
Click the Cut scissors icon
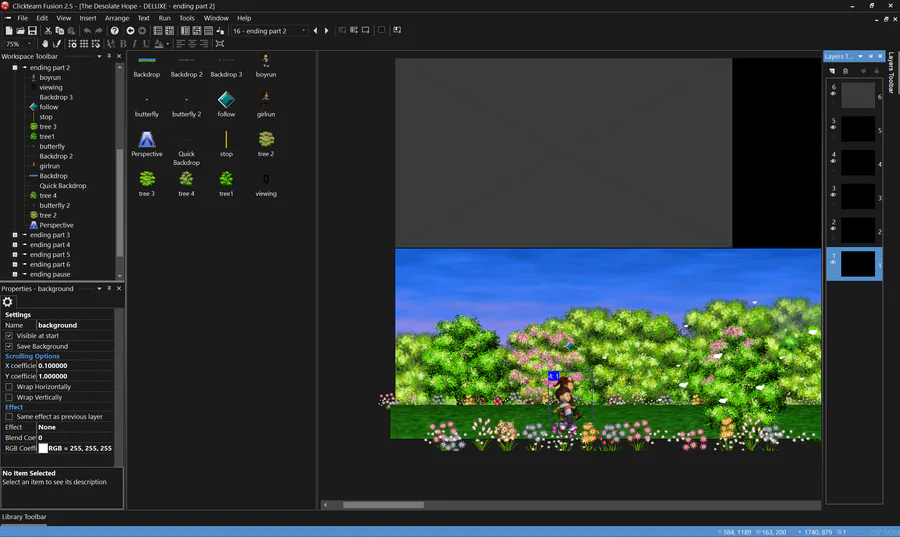coord(48,30)
